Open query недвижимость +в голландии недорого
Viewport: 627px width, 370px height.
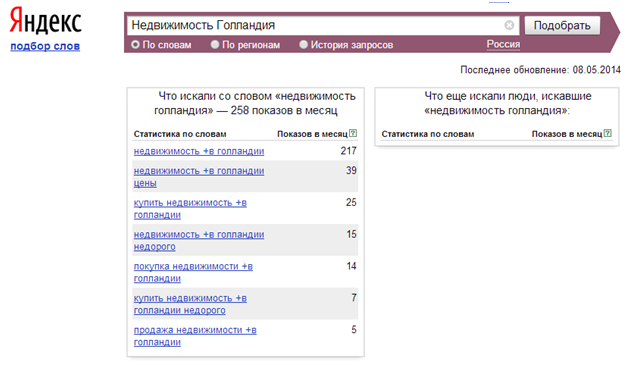[199, 240]
